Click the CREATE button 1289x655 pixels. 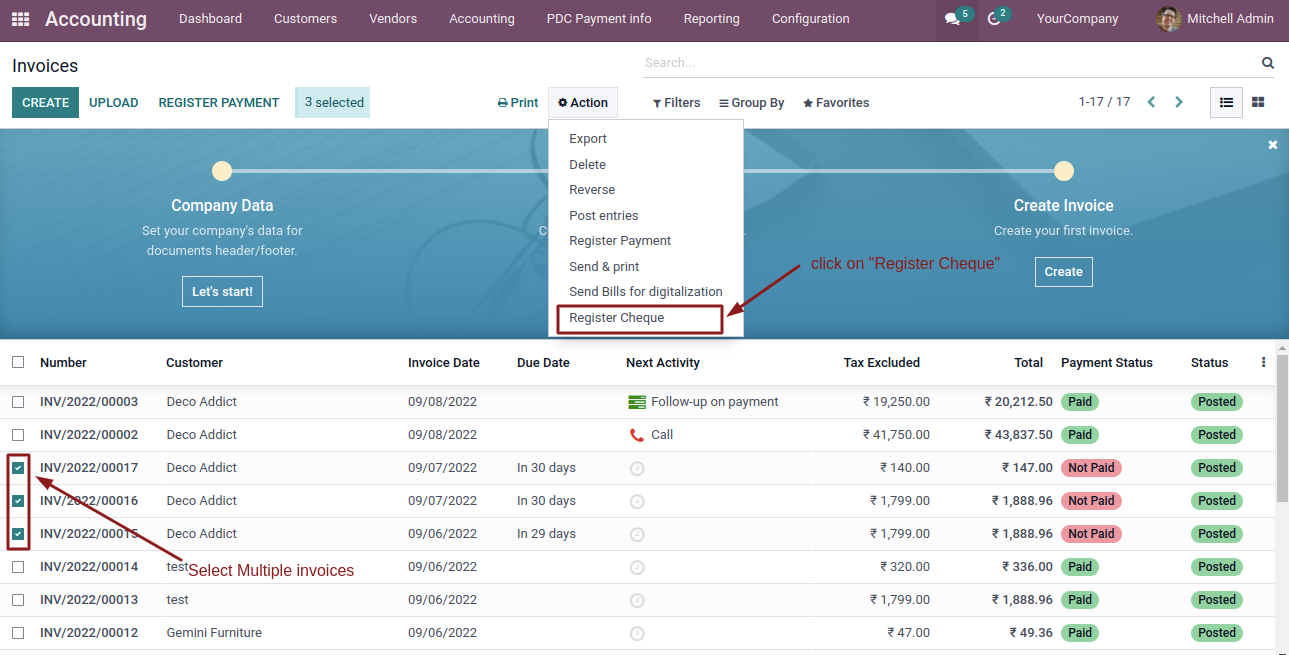(45, 103)
